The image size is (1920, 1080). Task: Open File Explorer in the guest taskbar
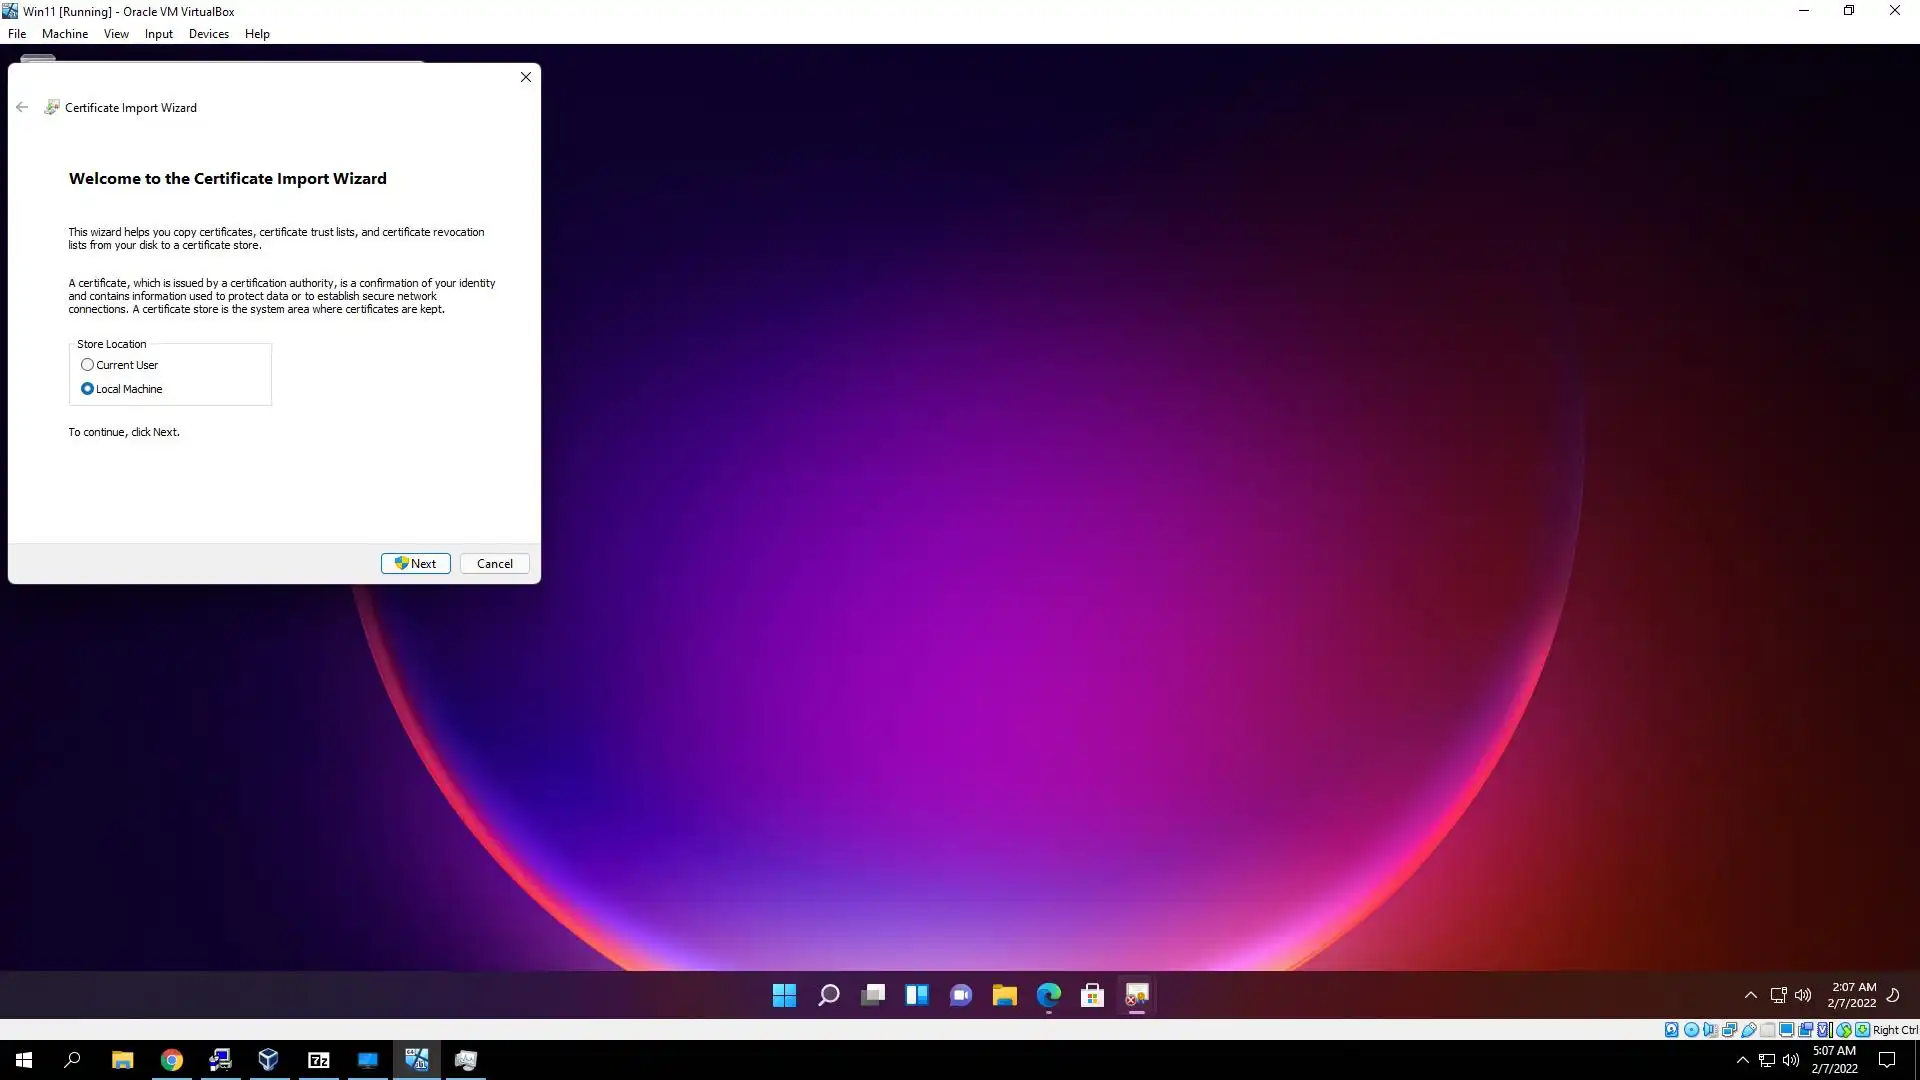1004,995
